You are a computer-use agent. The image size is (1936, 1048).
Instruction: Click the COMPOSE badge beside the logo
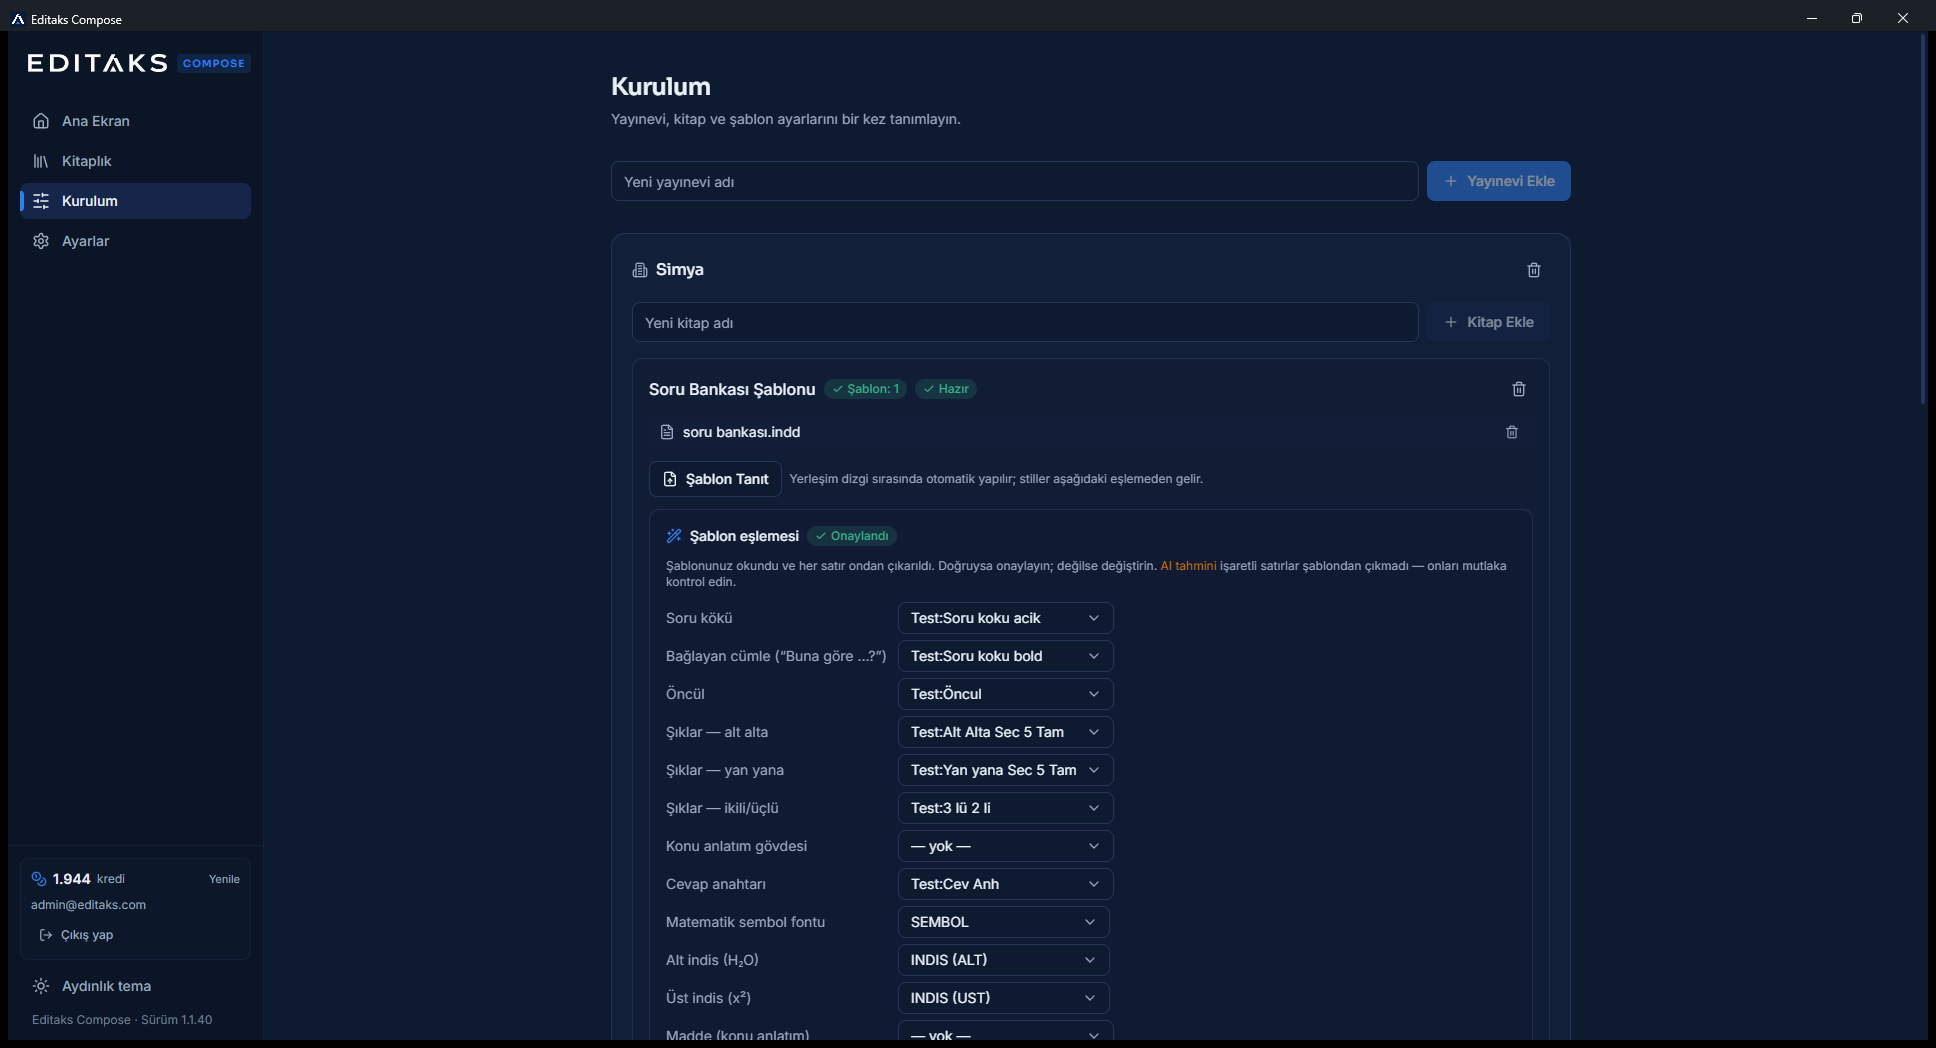[x=214, y=63]
